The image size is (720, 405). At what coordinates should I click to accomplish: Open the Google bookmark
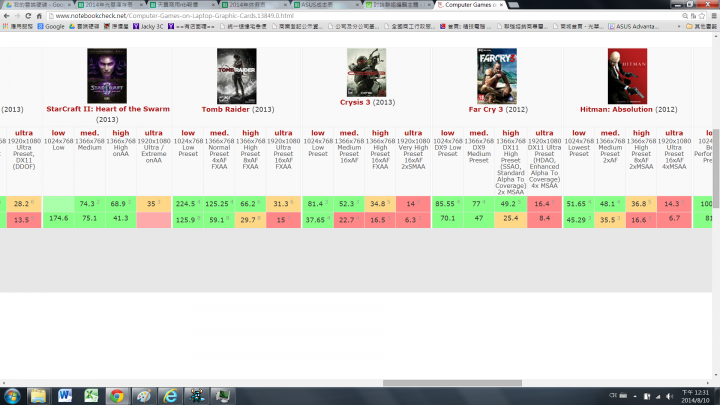[x=51, y=27]
